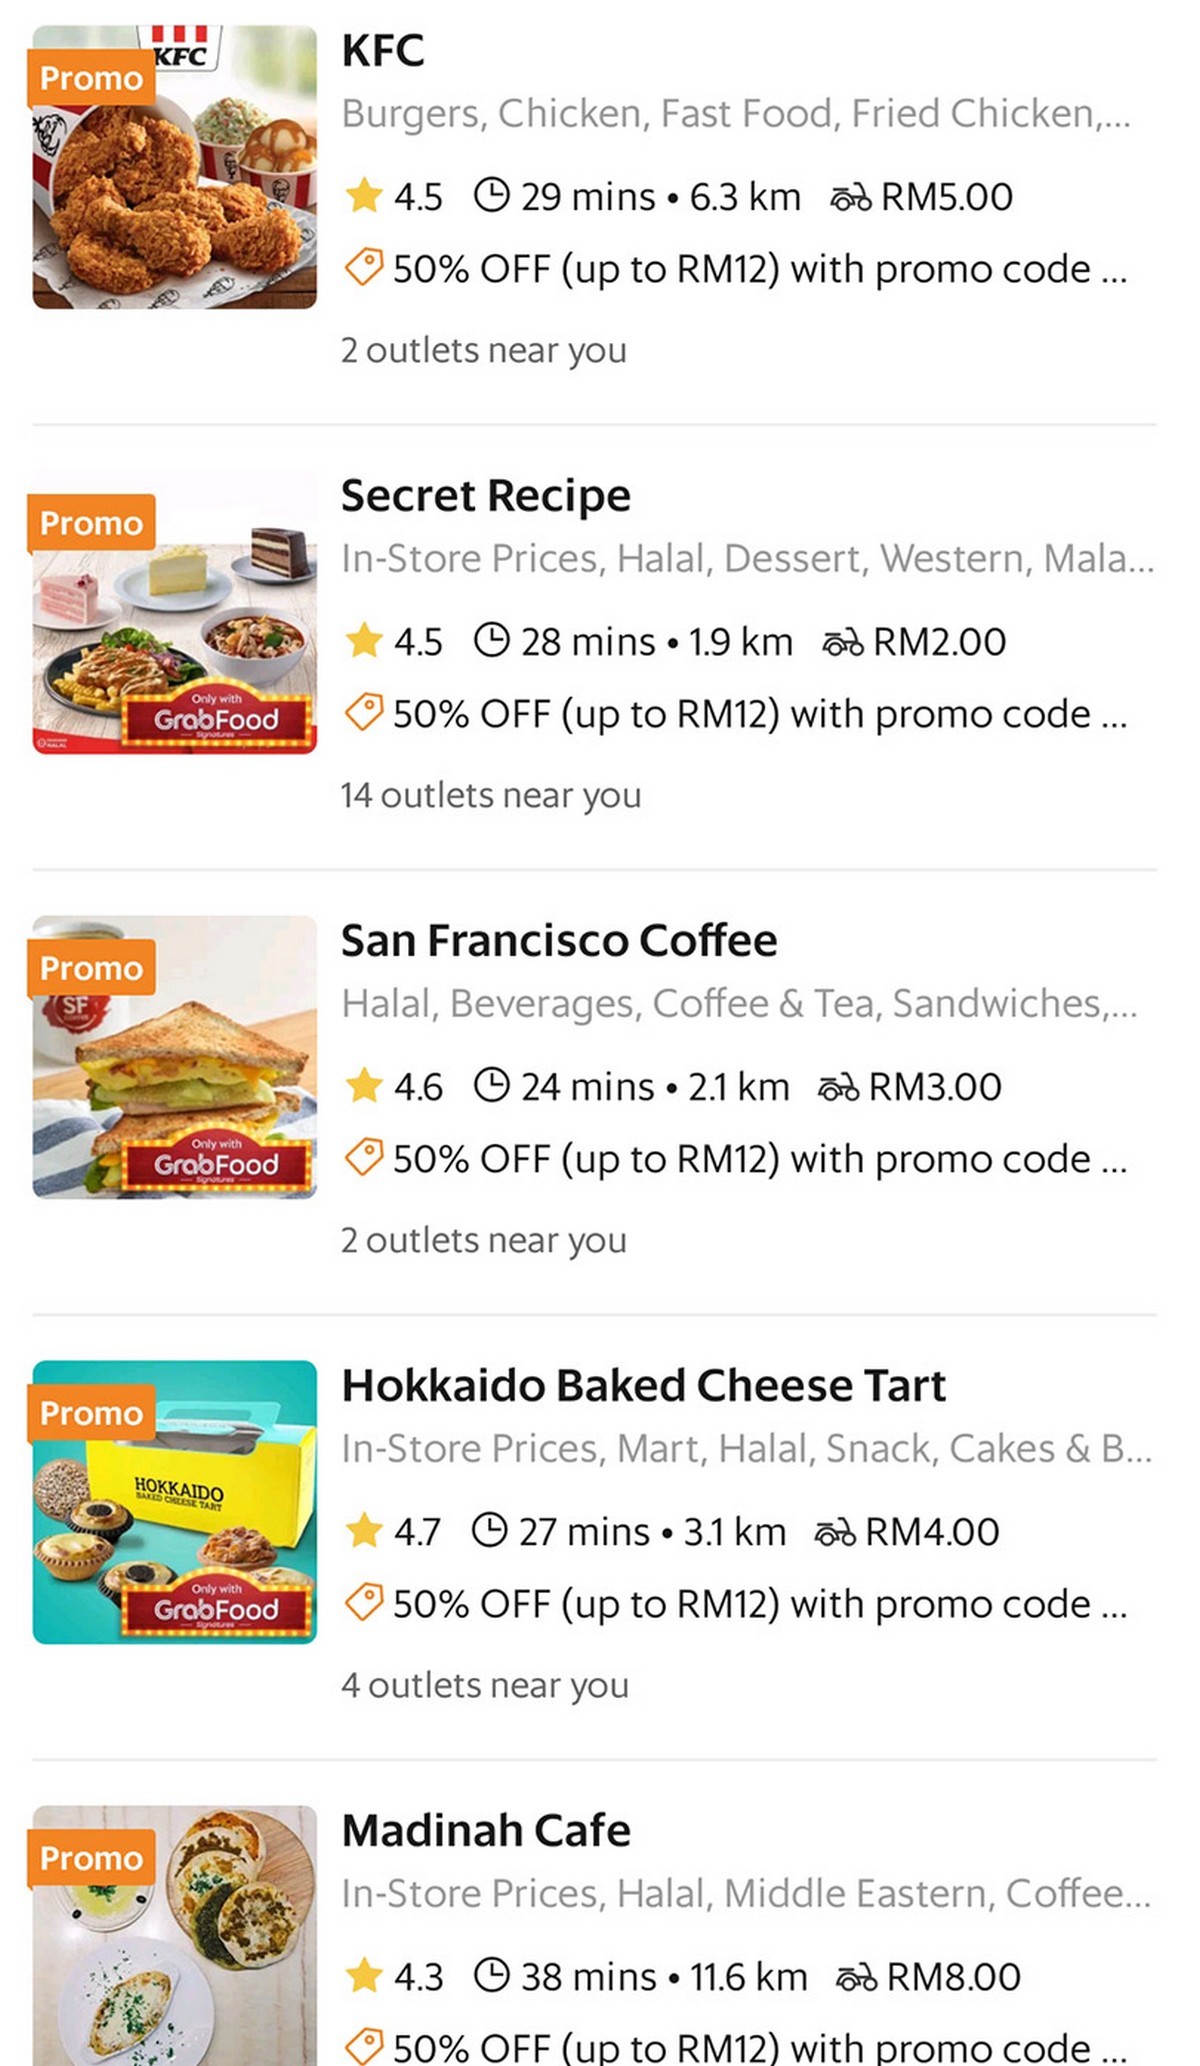
Task: Click the star rating icon for KFC
Action: click(x=364, y=196)
